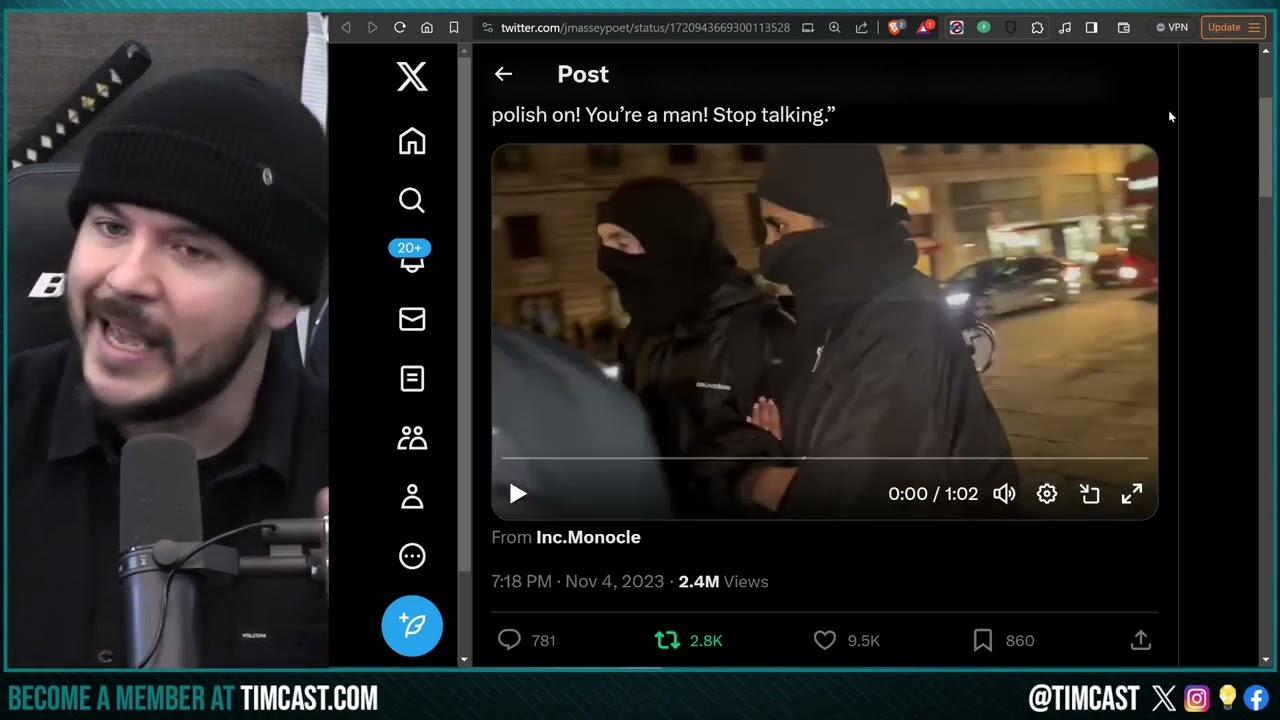Image resolution: width=1280 pixels, height=720 pixels.
Task: Toggle the browser sidebar panel
Action: (x=1091, y=28)
